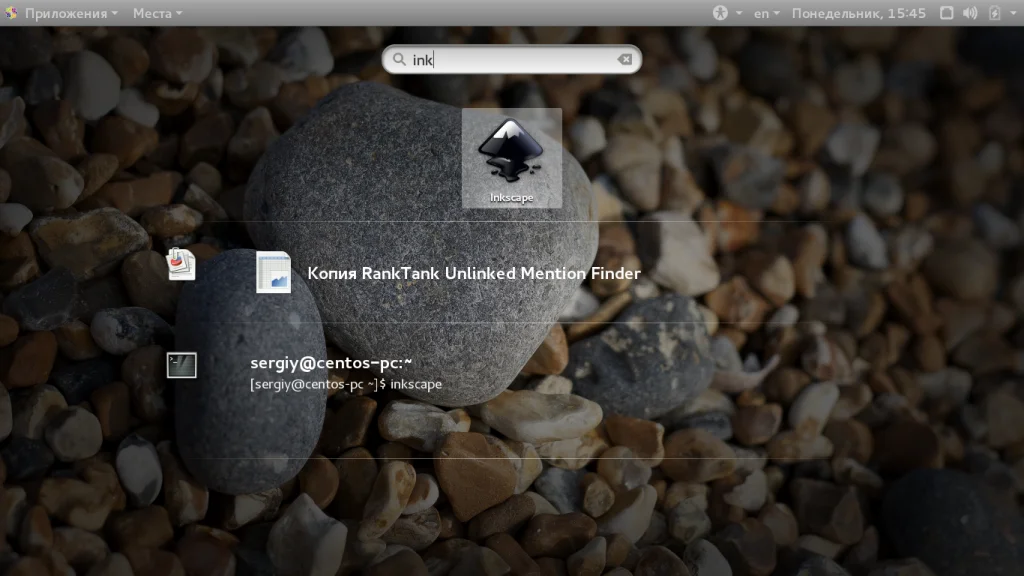This screenshot has width=1024, height=576.
Task: Click the square screen icon next to volume
Action: tap(945, 13)
